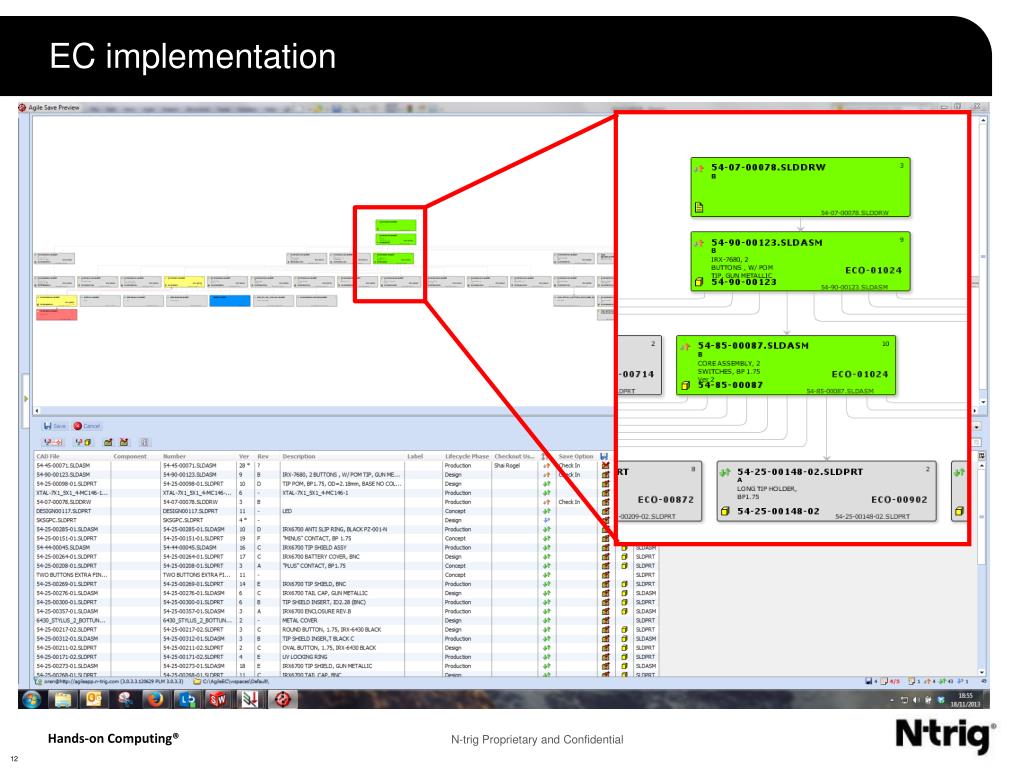Screen dimensions: 1024x768
Task: Select the 54-45-00071.SLDASM row in CAD File column
Action: pos(61,466)
